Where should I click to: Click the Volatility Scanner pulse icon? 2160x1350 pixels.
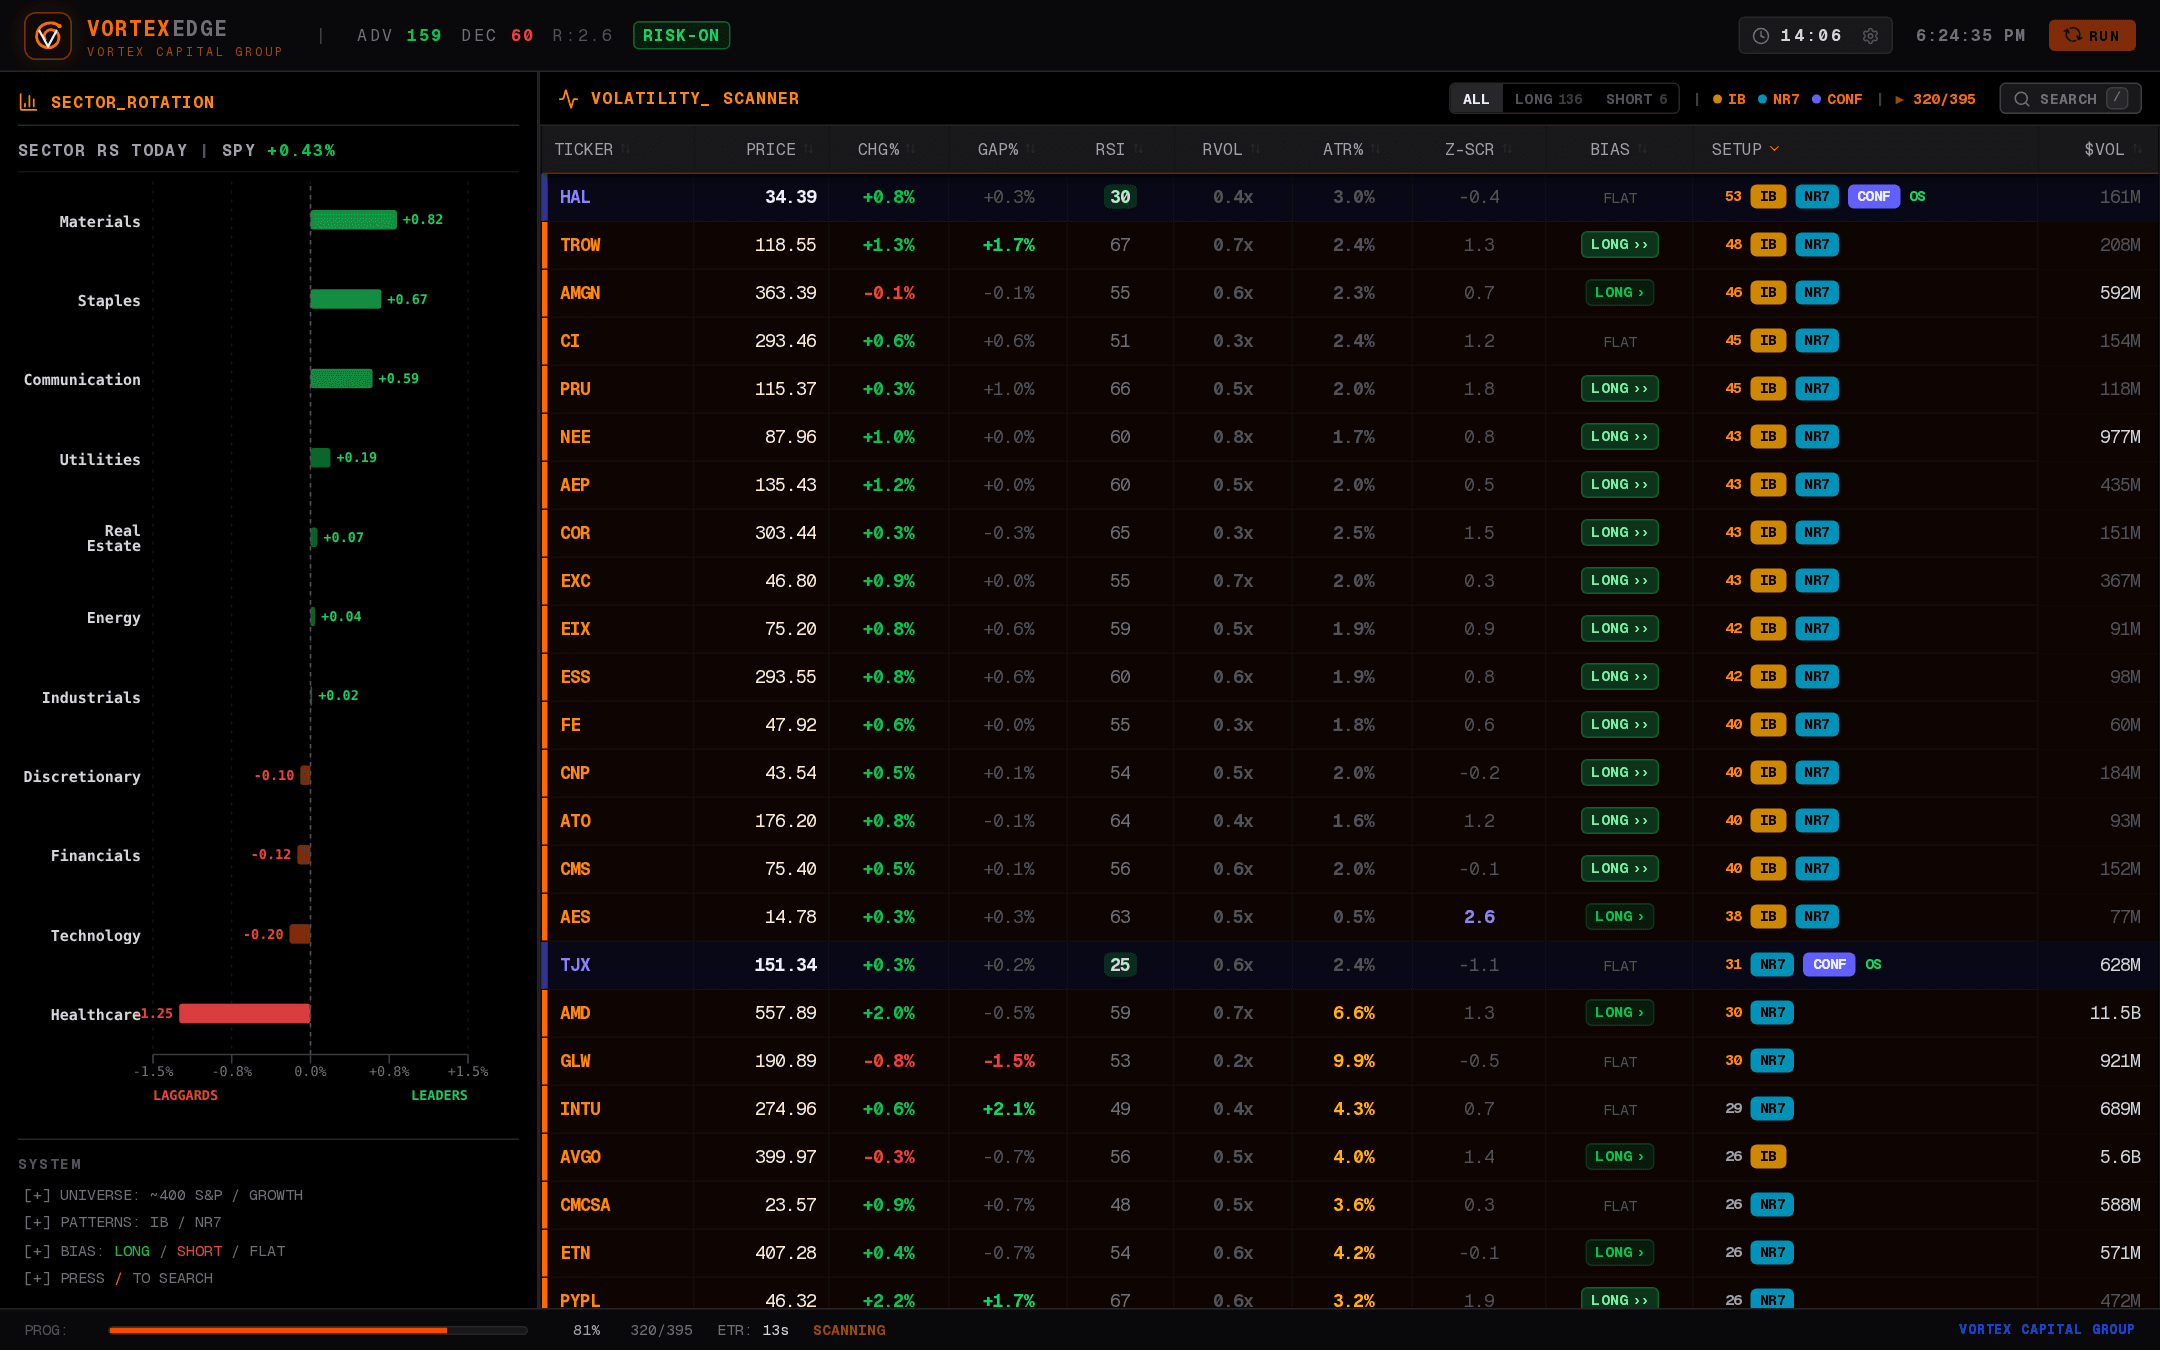(x=568, y=98)
